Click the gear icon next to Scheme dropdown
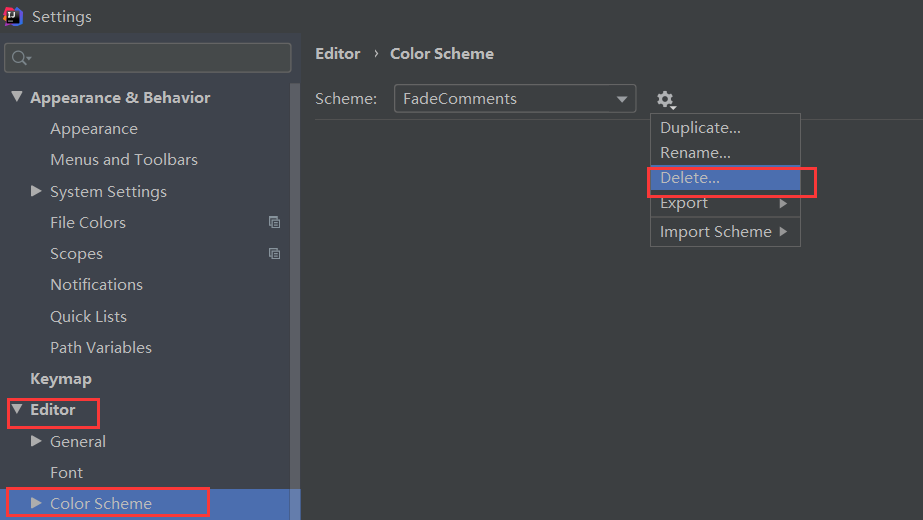 666,99
